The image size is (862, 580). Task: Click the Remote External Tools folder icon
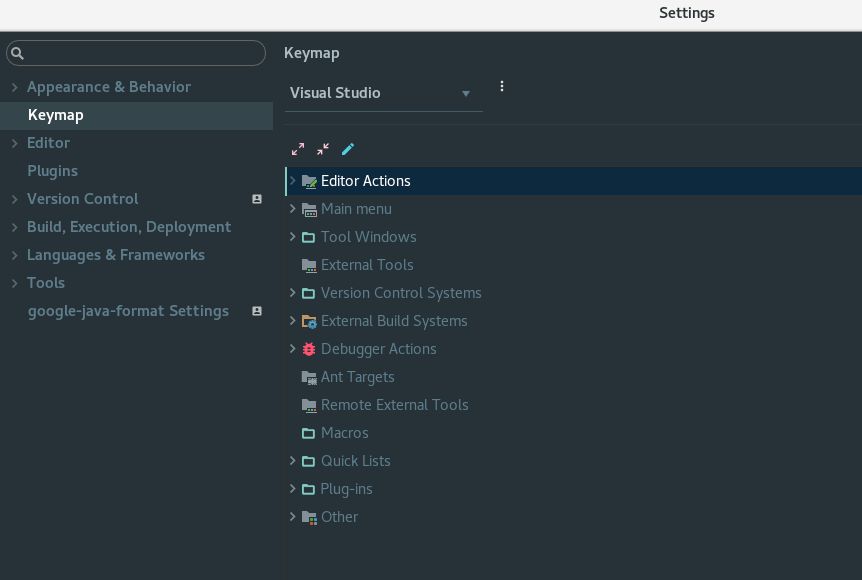(309, 405)
